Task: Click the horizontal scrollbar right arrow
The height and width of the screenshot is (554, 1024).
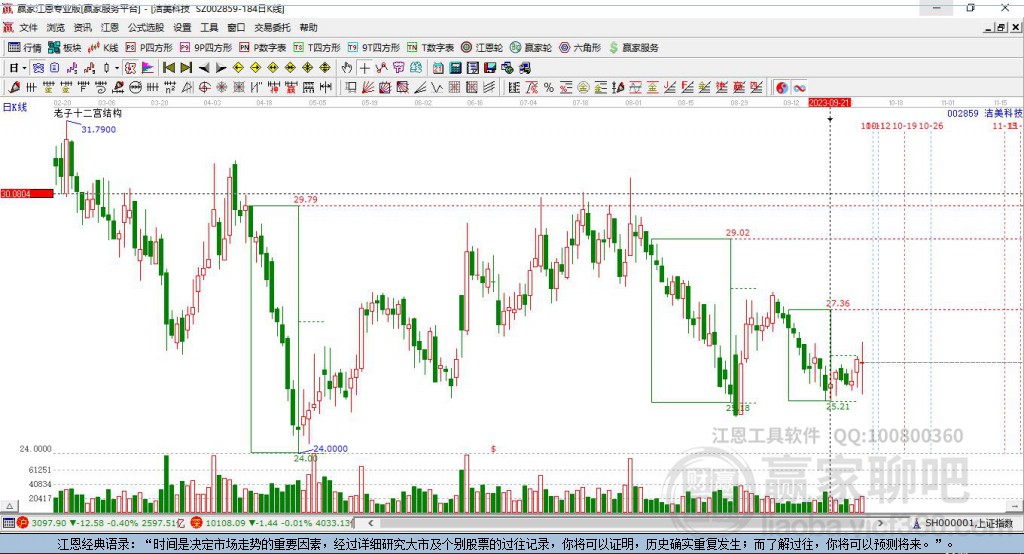Action: tap(880, 523)
